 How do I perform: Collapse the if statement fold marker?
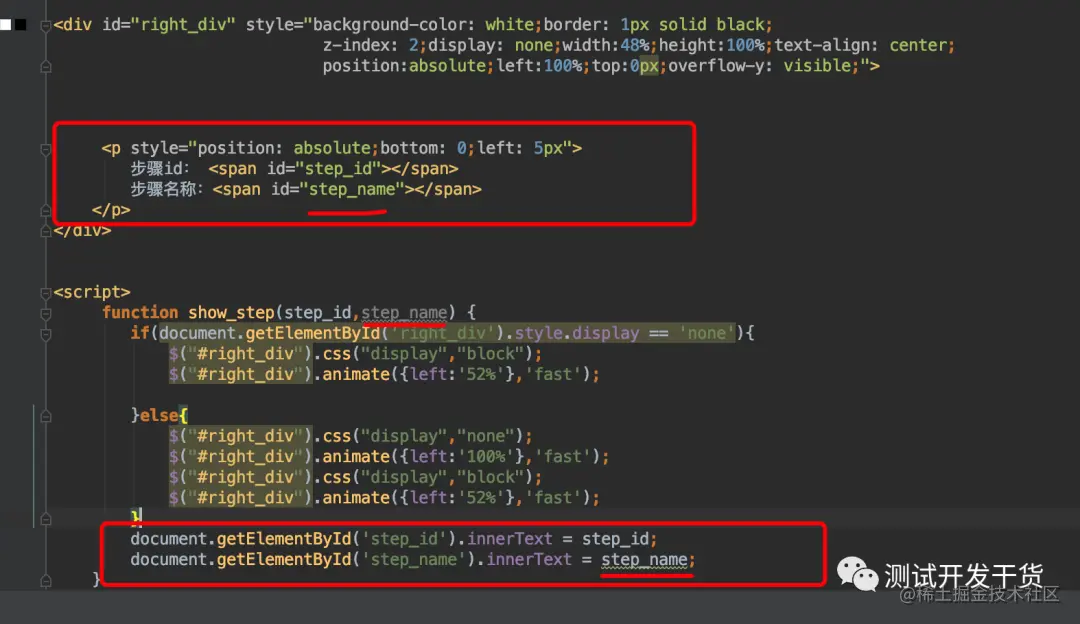point(45,335)
